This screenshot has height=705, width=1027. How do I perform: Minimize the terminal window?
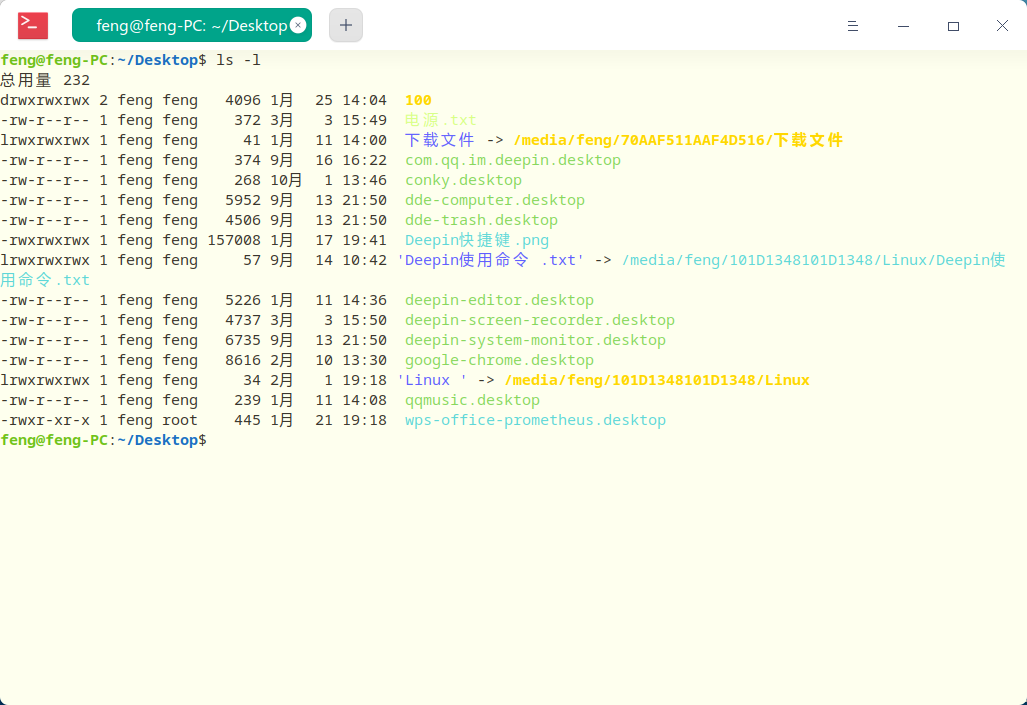pyautogui.click(x=903, y=26)
